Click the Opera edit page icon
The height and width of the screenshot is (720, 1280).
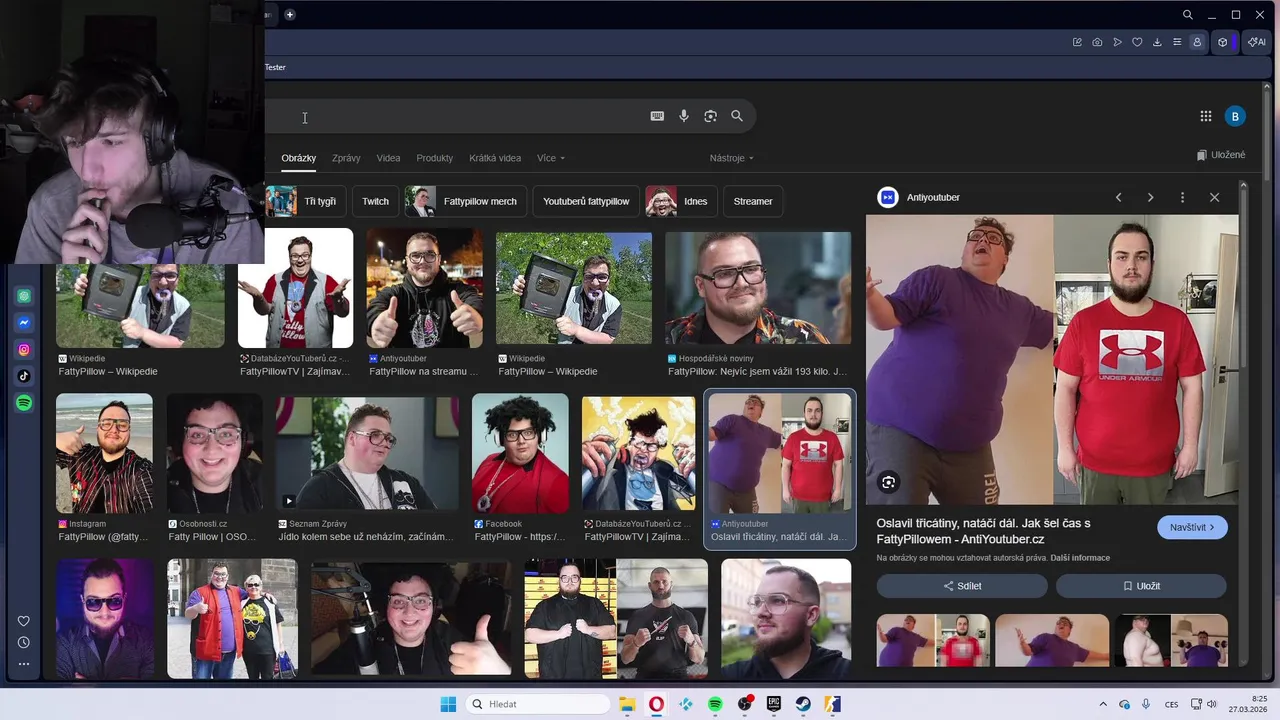click(x=1077, y=42)
